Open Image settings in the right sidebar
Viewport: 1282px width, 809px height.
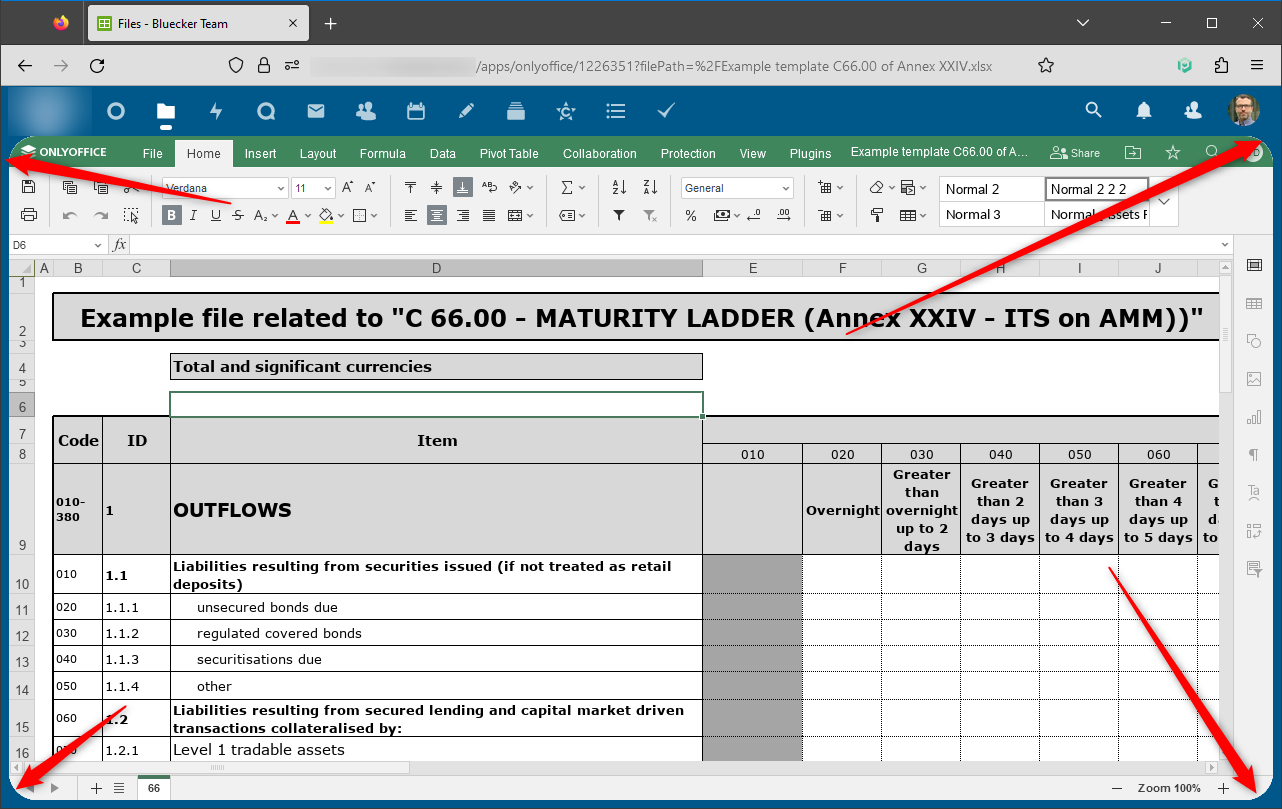pyautogui.click(x=1254, y=379)
